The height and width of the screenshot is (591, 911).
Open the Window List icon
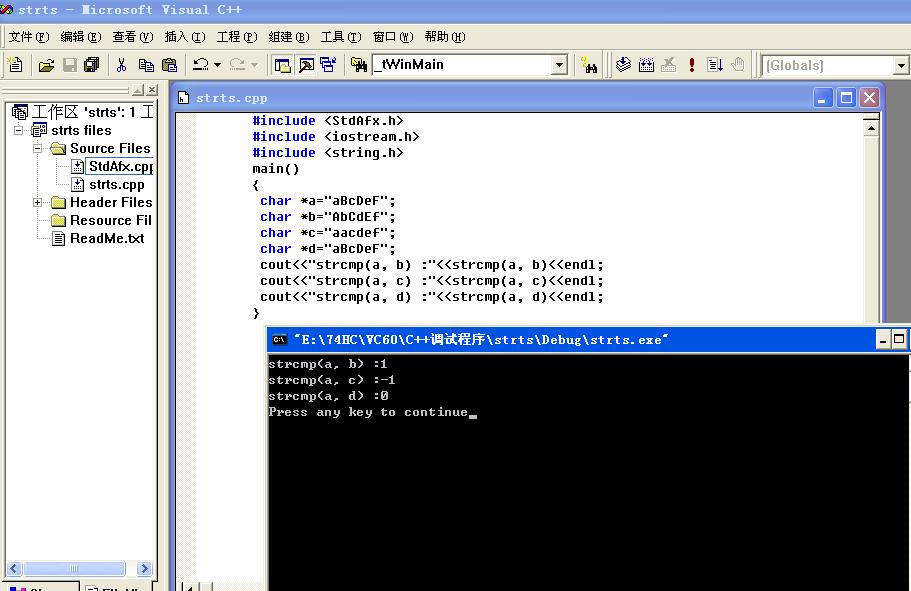click(x=328, y=65)
